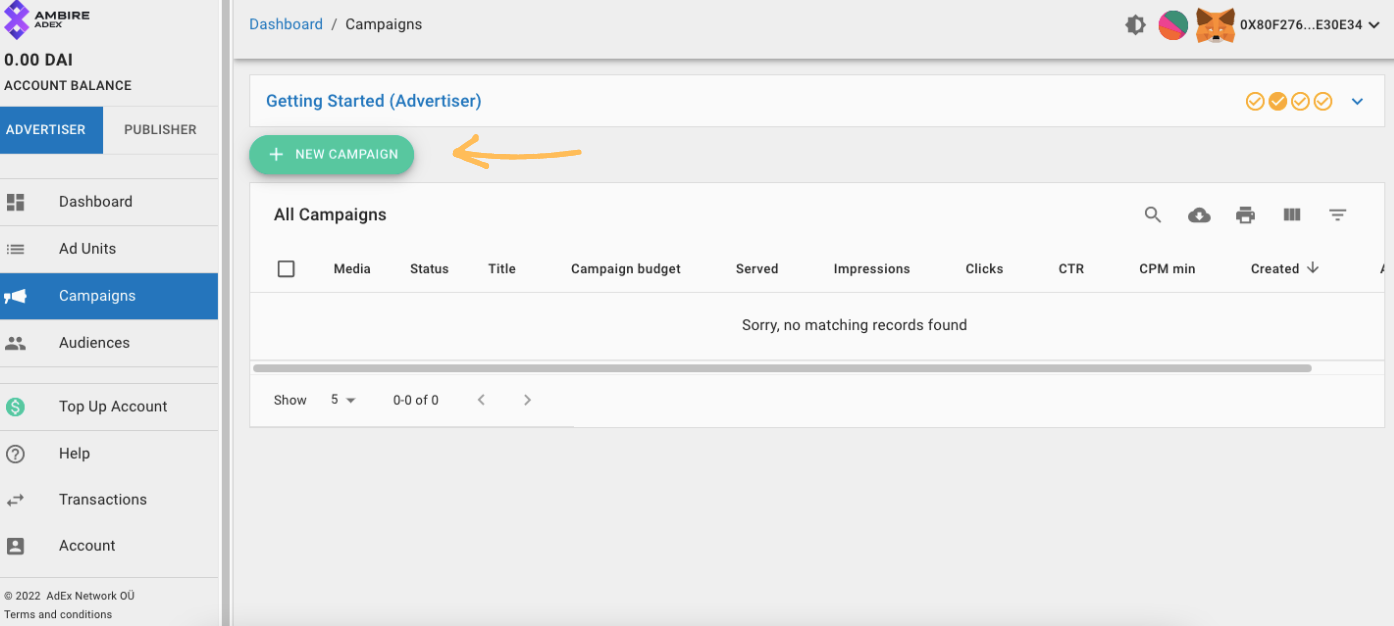
Task: Click the ACCOUNT BALANCE label
Action: point(68,86)
